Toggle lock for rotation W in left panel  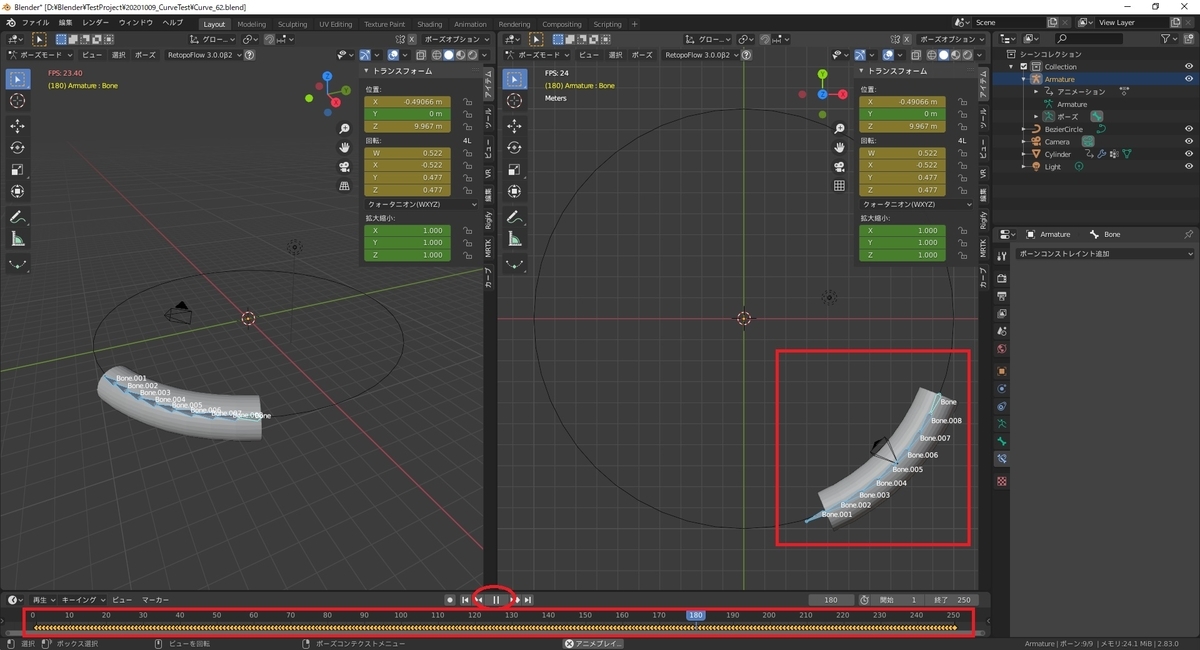(x=468, y=153)
